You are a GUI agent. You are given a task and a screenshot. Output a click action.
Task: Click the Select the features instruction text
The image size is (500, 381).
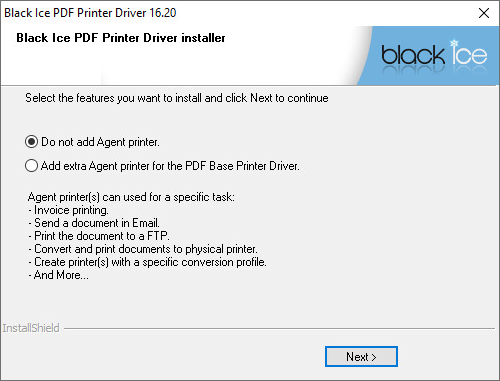click(177, 98)
